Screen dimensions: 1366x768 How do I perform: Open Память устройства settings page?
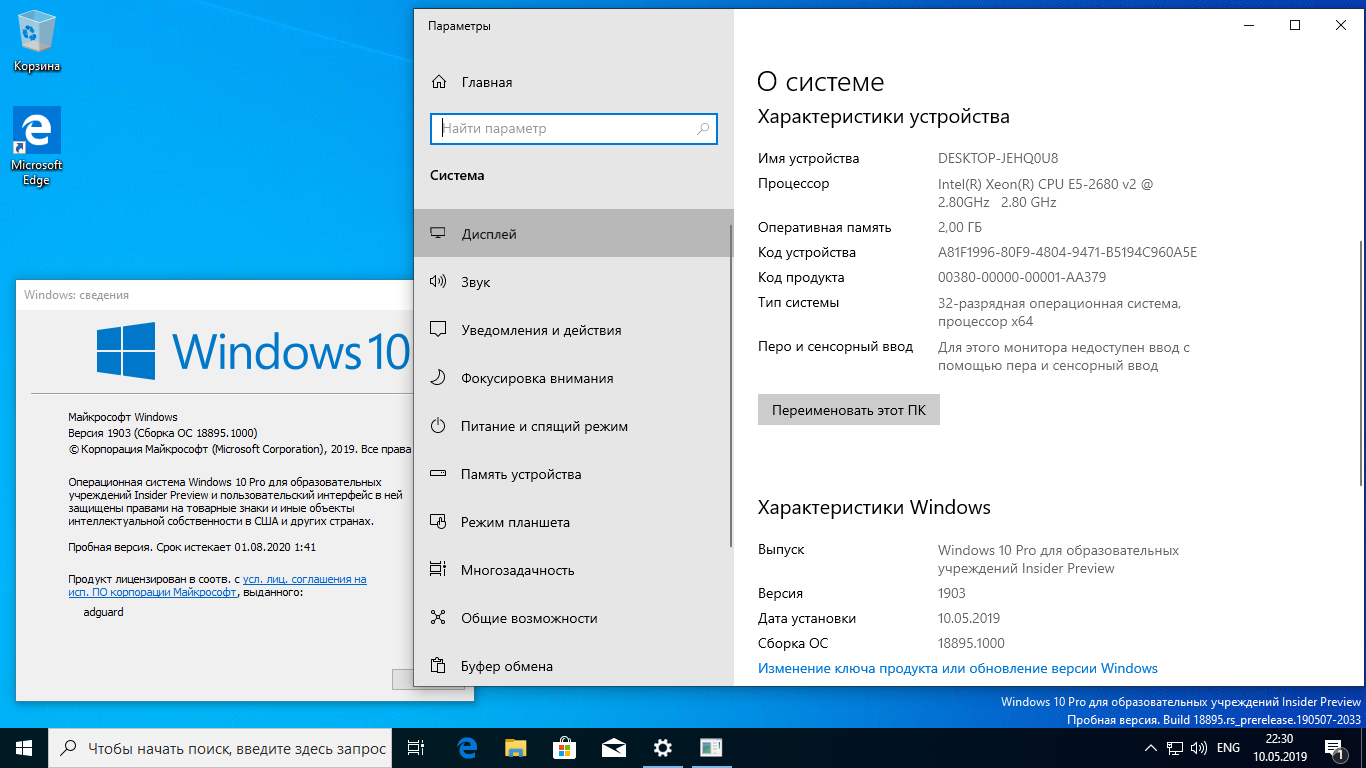pos(573,474)
